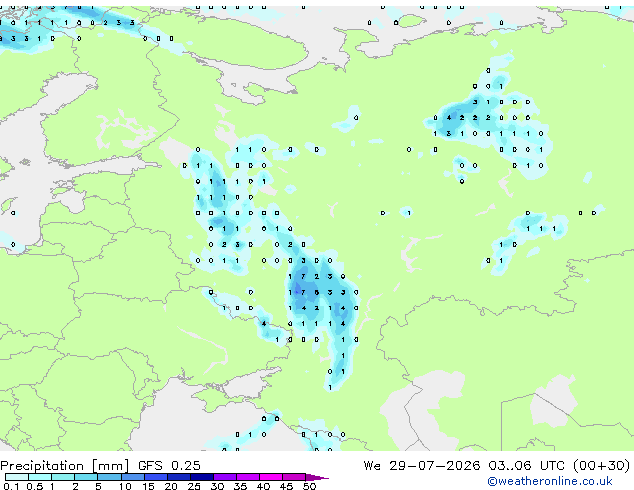
Task: Click the legend label "30"
Action: pyautogui.click(x=217, y=486)
